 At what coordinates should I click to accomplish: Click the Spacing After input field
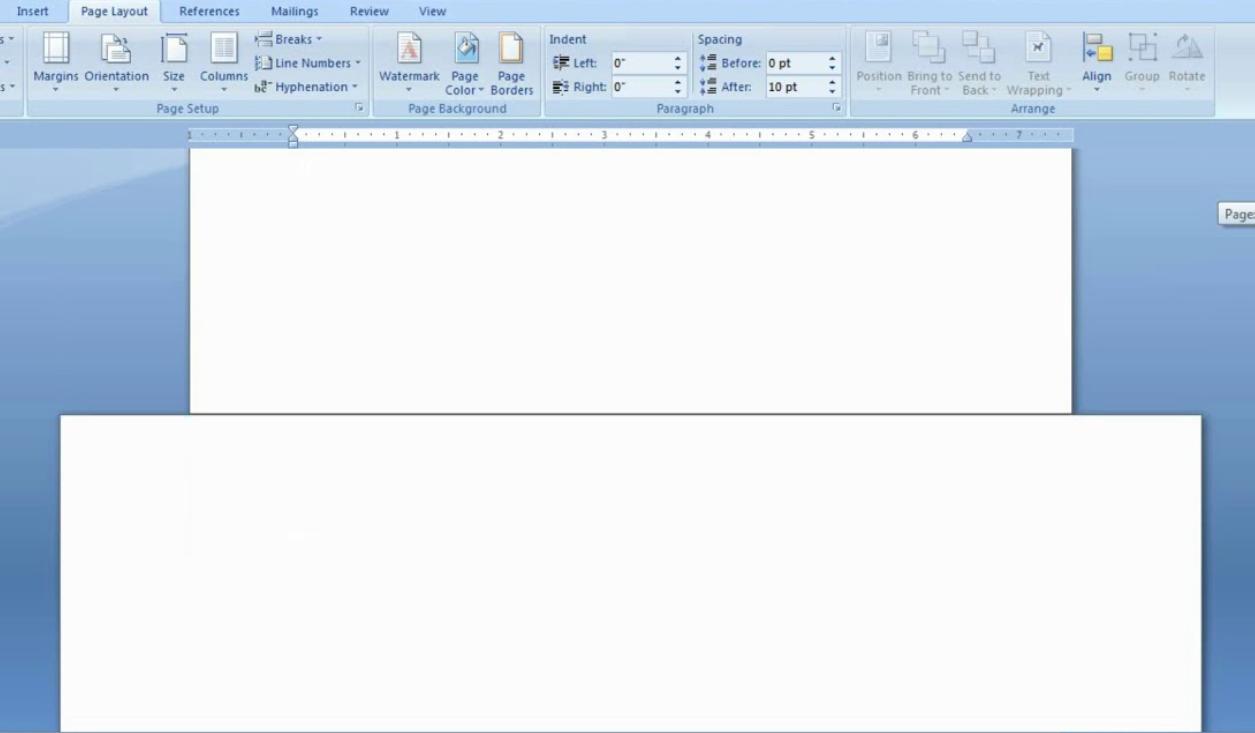pyautogui.click(x=795, y=87)
